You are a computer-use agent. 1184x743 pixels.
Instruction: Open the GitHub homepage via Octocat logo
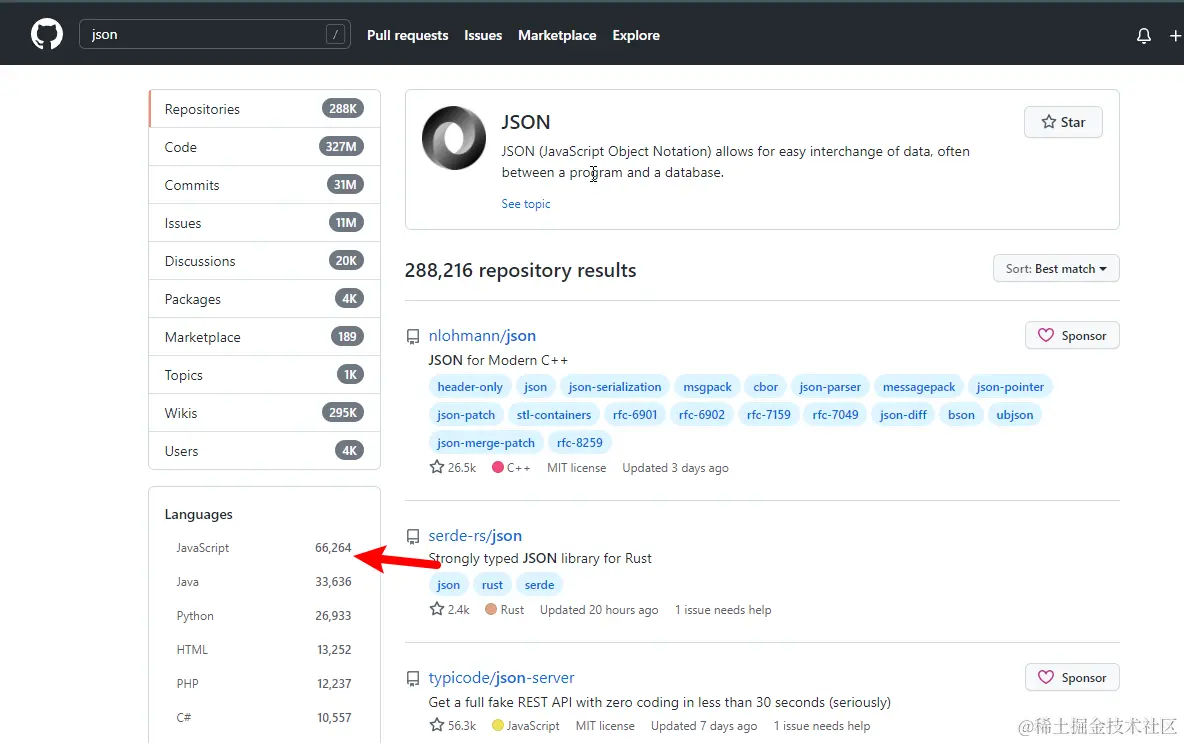click(47, 35)
